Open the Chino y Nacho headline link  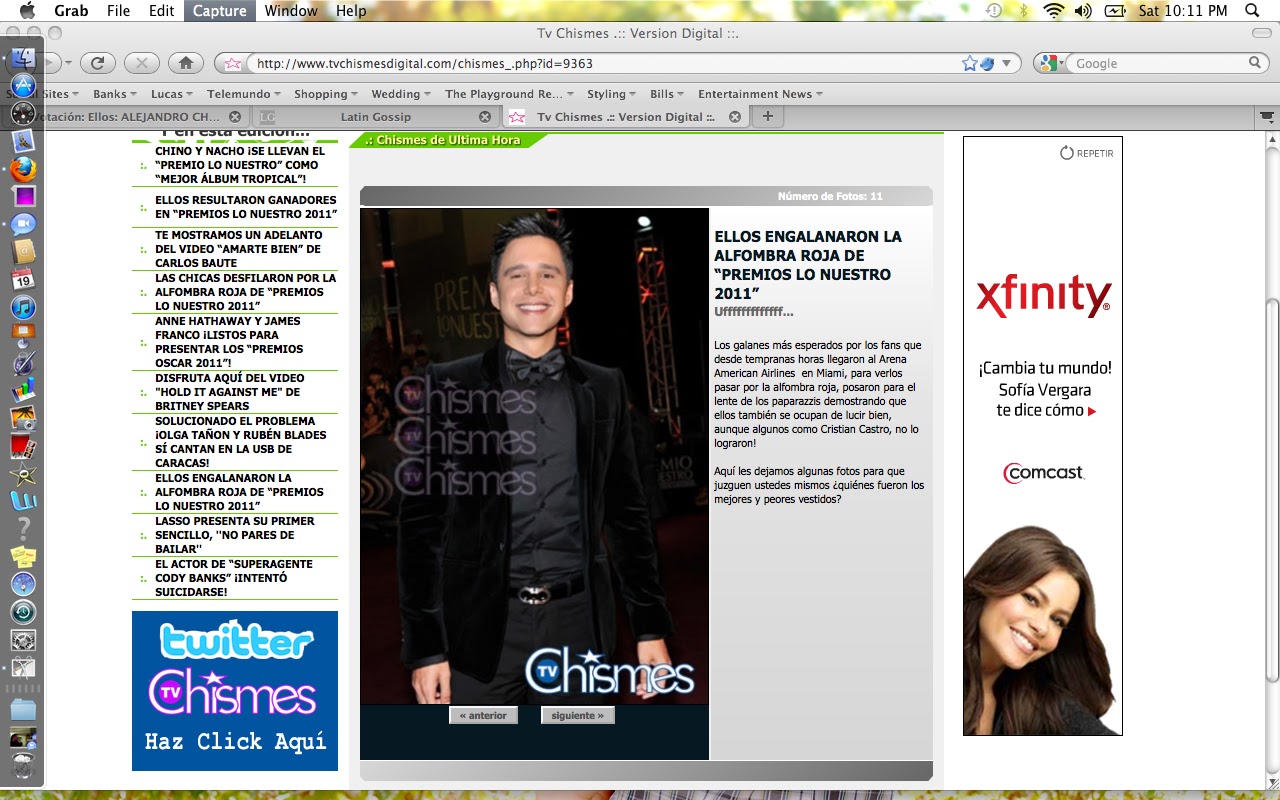click(239, 165)
